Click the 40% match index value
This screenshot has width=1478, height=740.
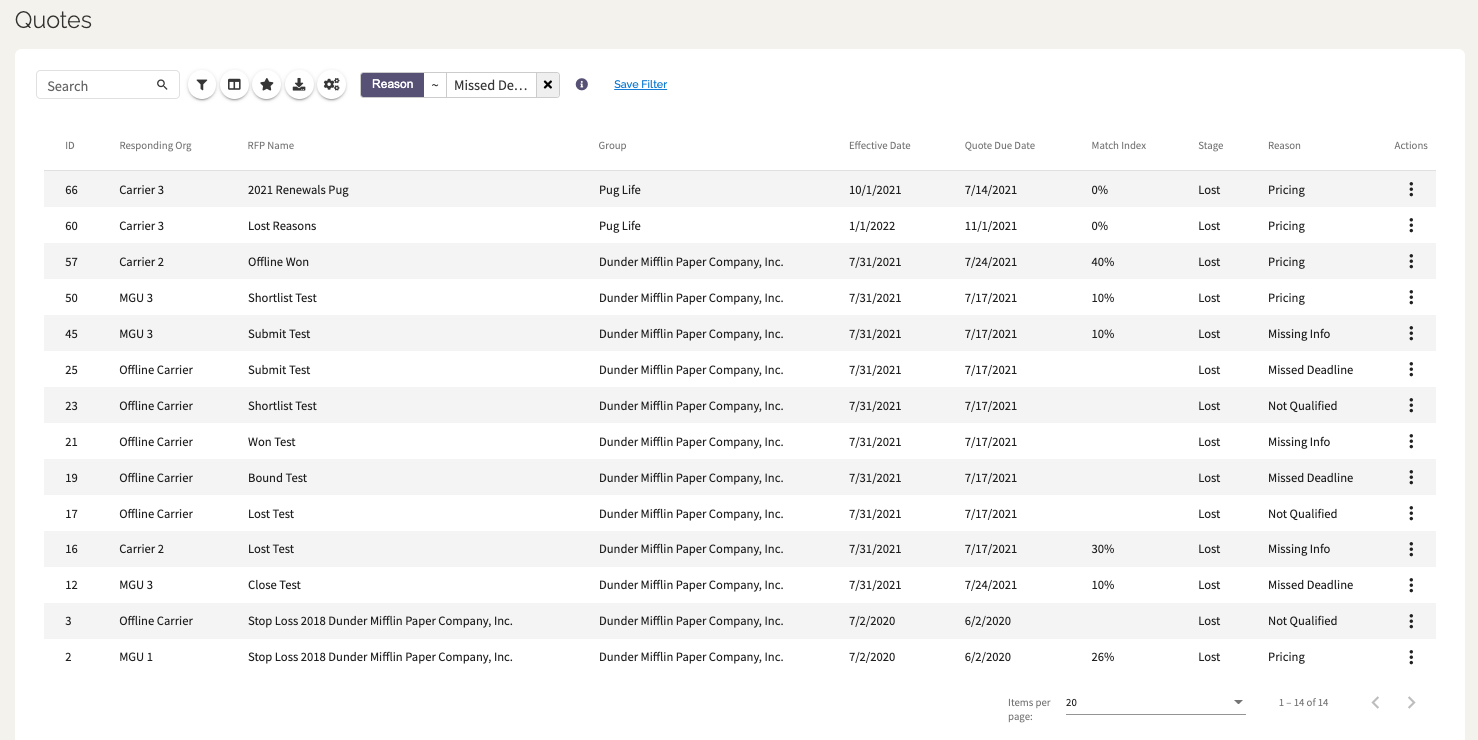pos(1103,262)
